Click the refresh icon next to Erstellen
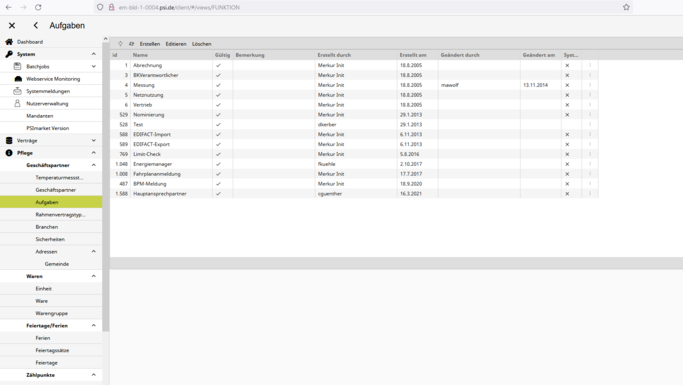Viewport: 683px width, 385px height. pos(132,44)
